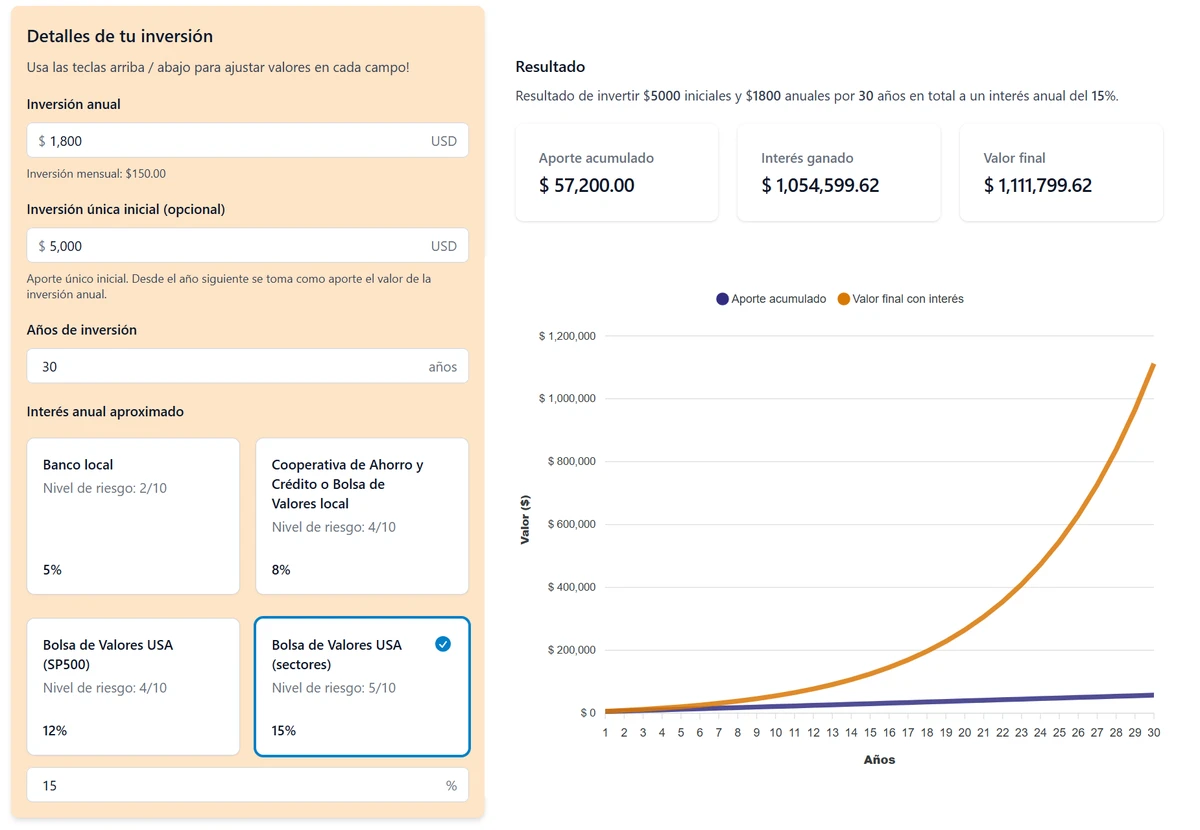Click the purple Aporte acumulado legend dot
Screen dimensions: 1200x830
(x=722, y=299)
